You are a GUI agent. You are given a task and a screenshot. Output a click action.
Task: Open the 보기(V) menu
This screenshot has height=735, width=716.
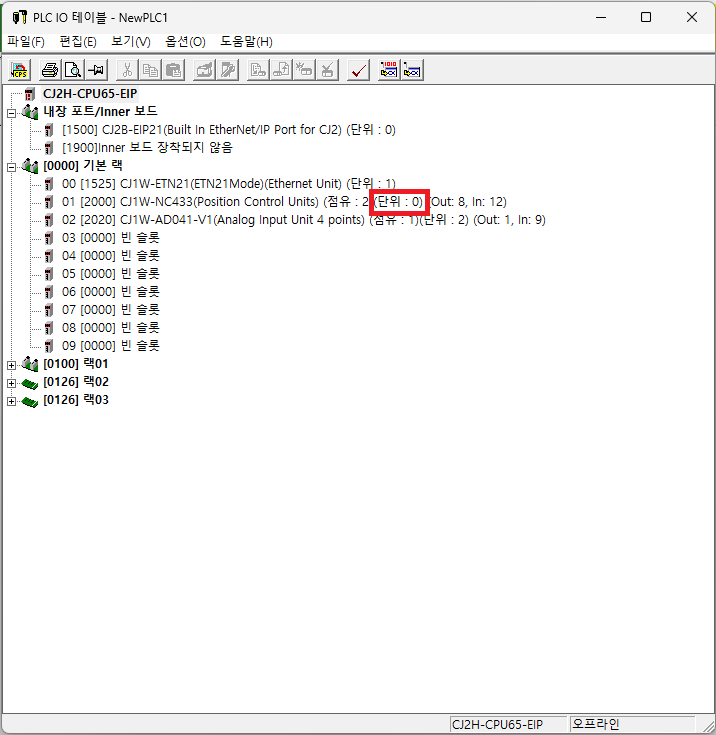point(131,42)
